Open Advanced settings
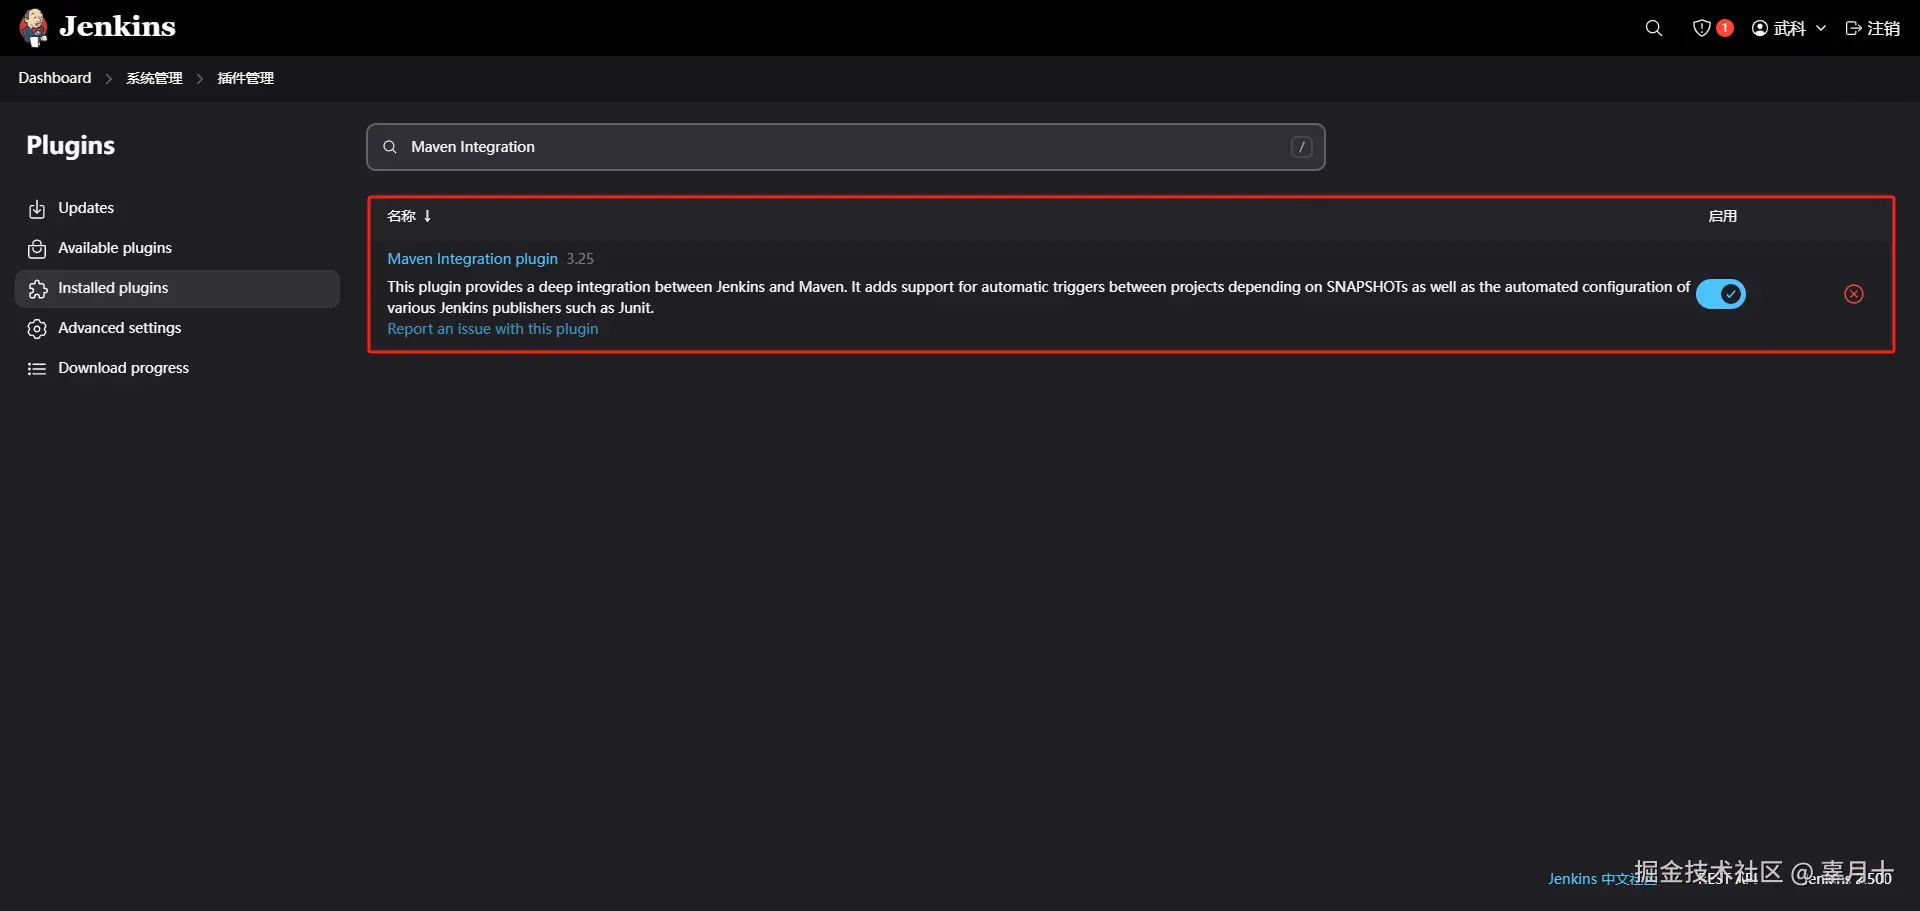Screen dimensions: 1920x911 point(177,328)
